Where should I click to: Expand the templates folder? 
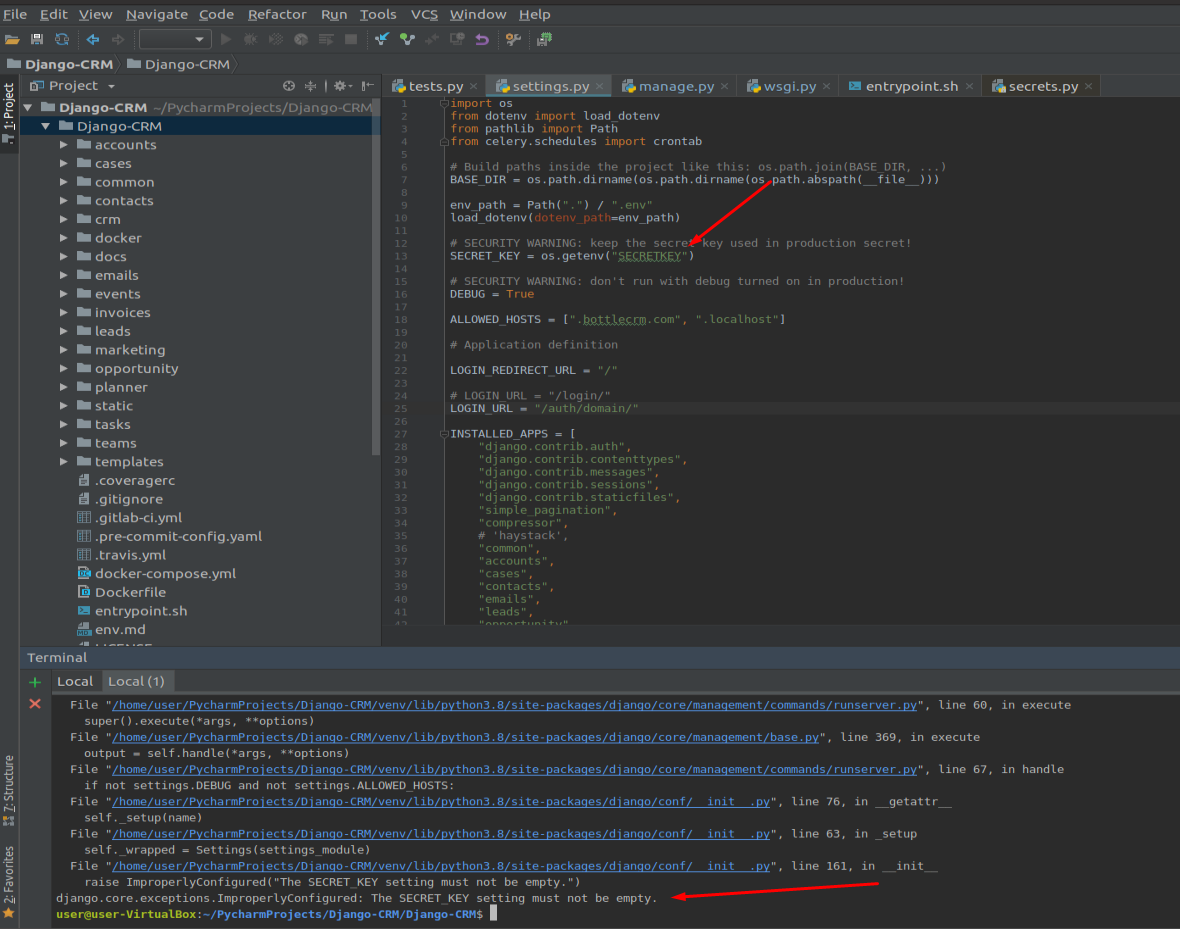pos(64,461)
